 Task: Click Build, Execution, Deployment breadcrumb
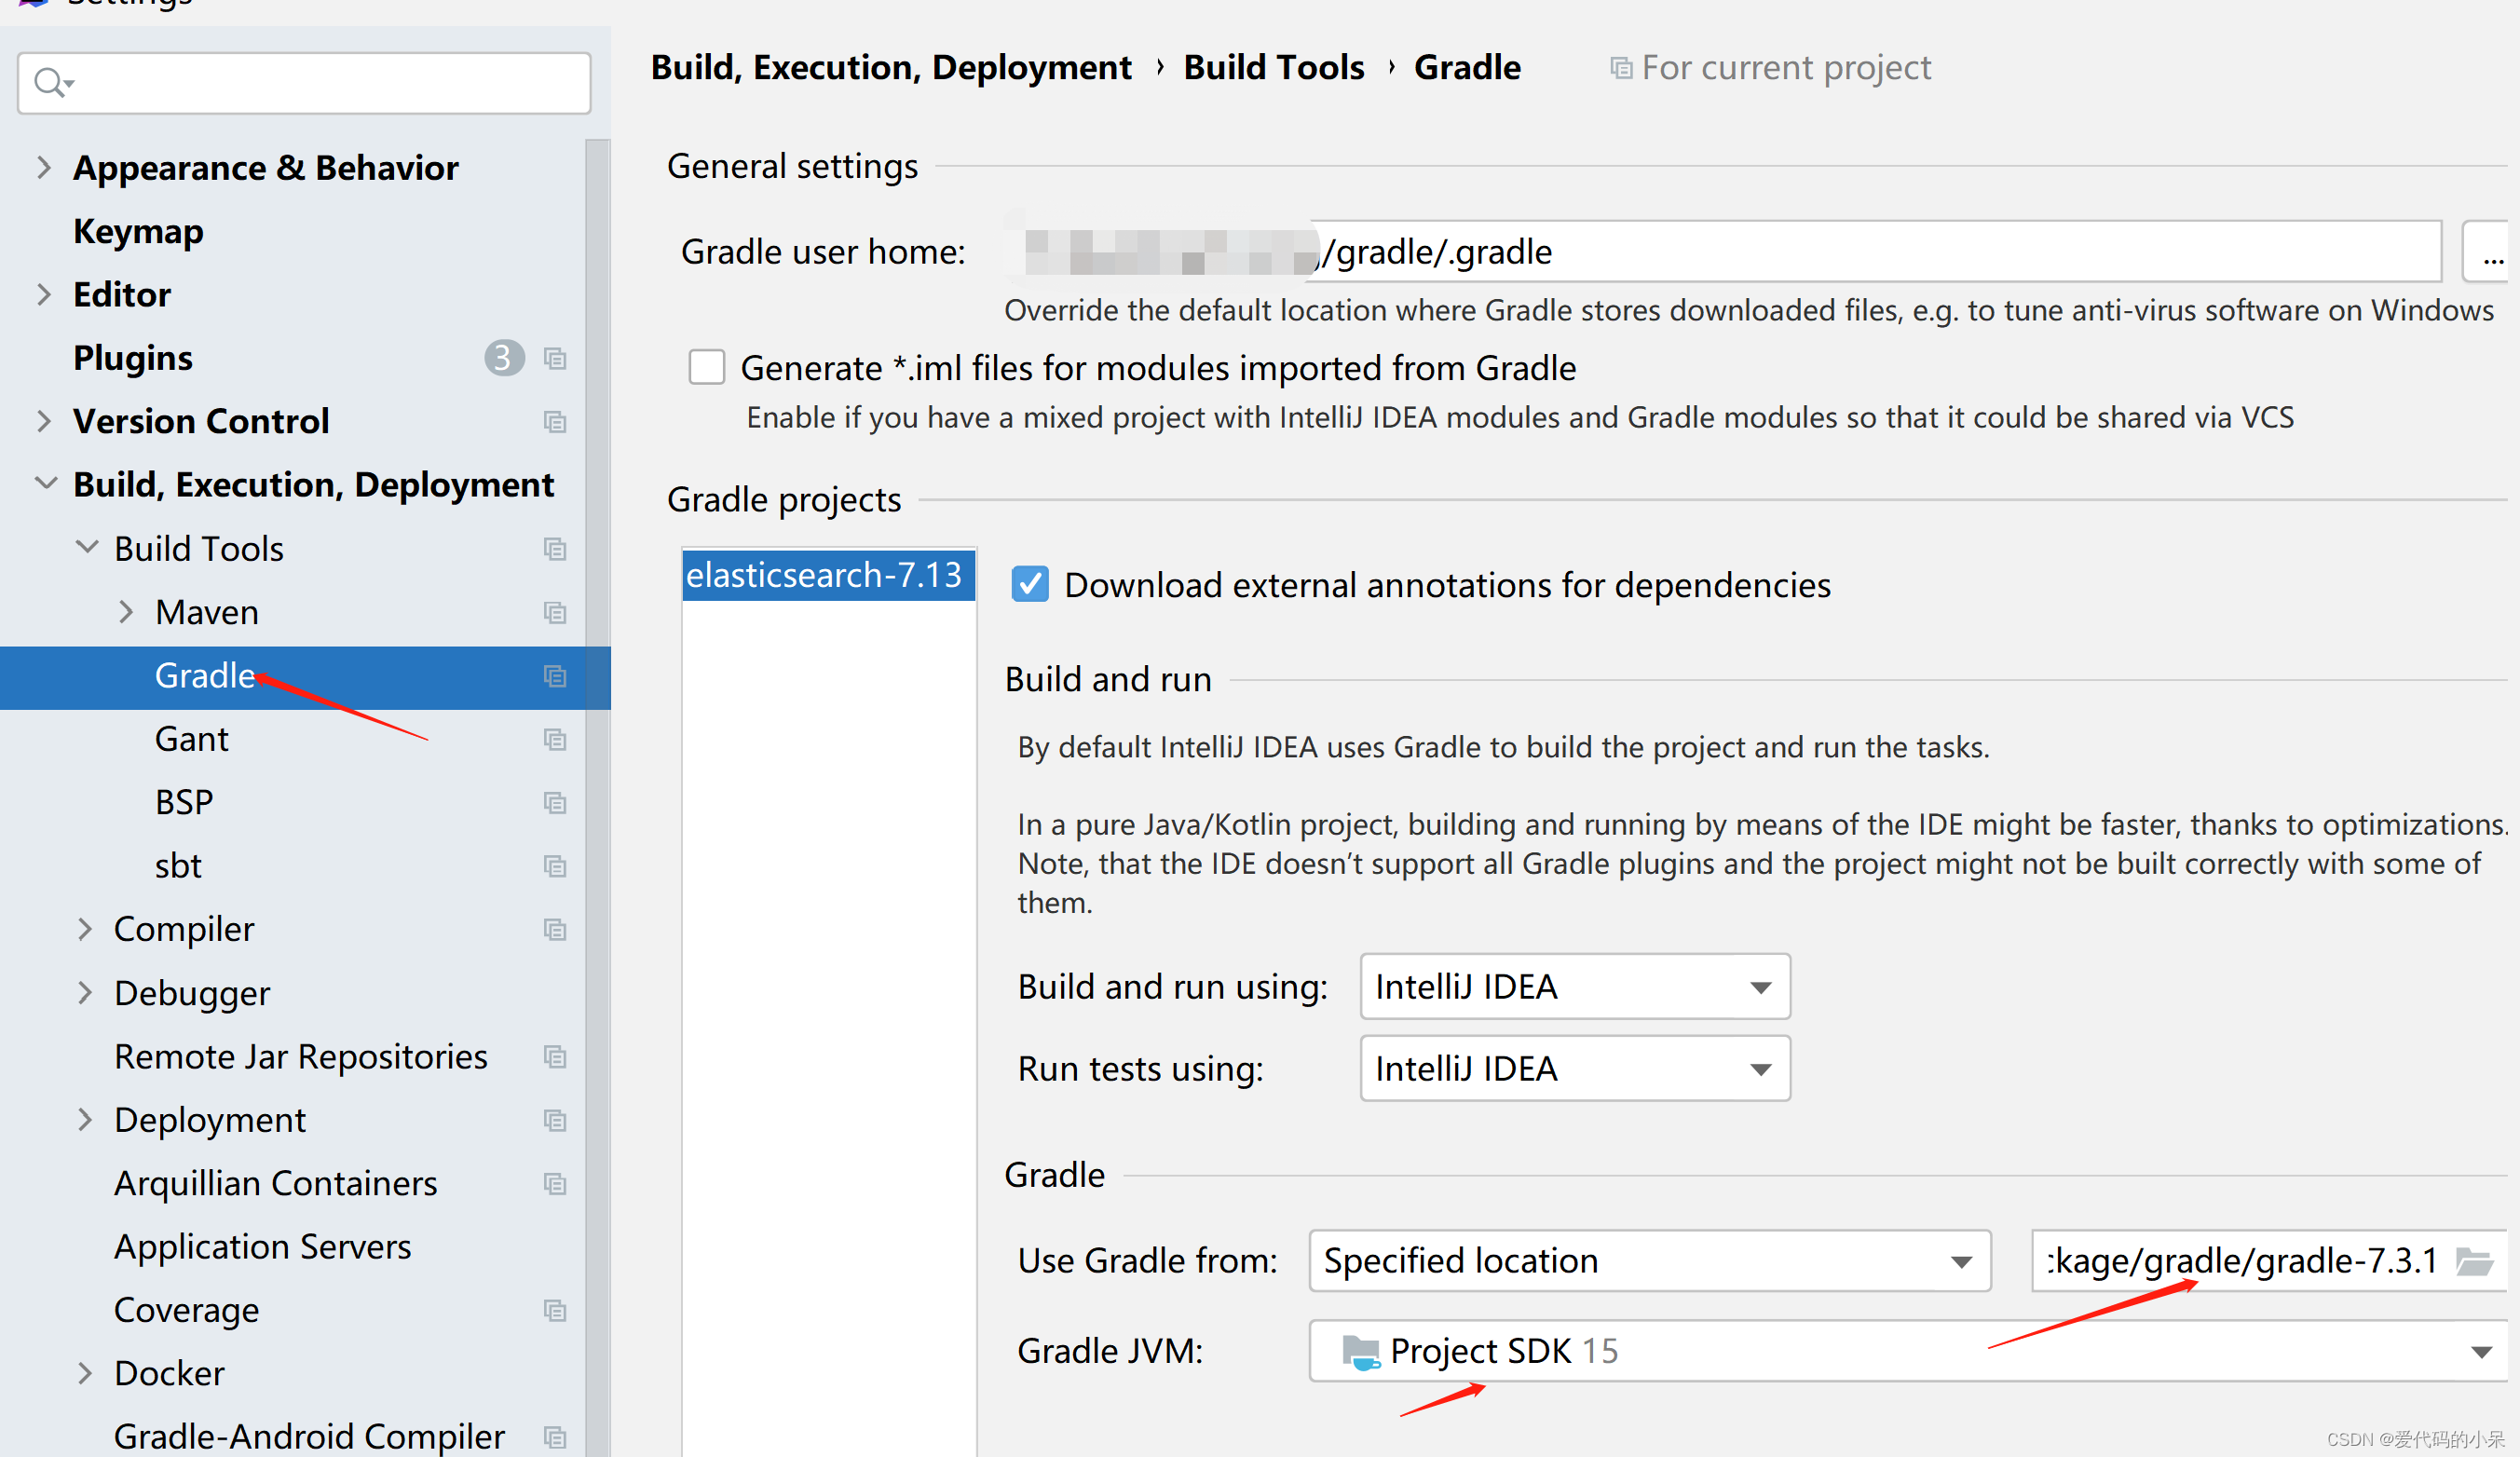pos(891,67)
